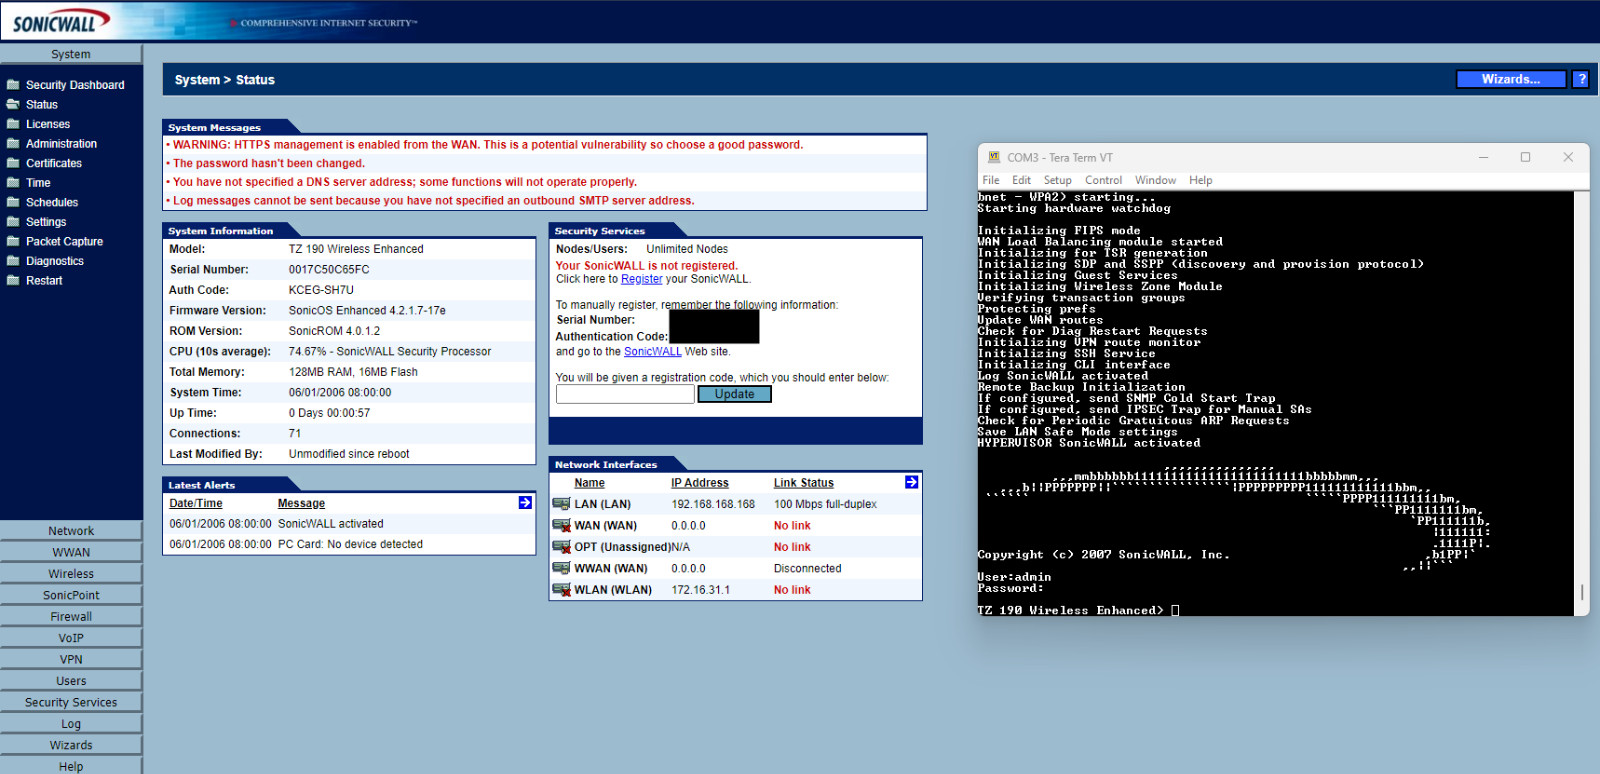This screenshot has width=1600, height=774.
Task: Click the Schedules folder icon
Action: point(13,202)
